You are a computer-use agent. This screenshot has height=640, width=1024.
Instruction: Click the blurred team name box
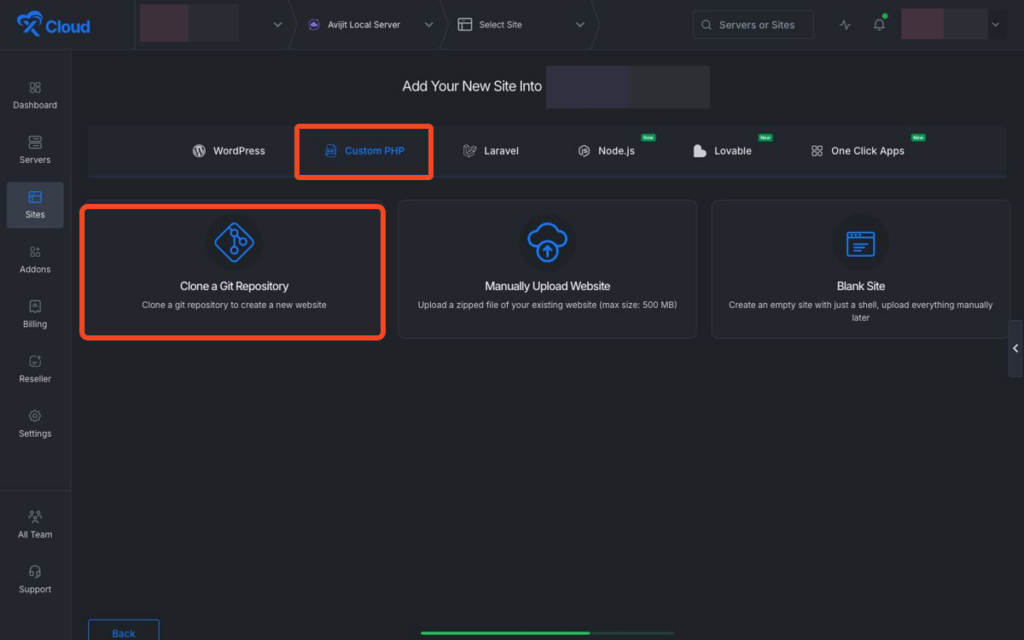point(189,23)
